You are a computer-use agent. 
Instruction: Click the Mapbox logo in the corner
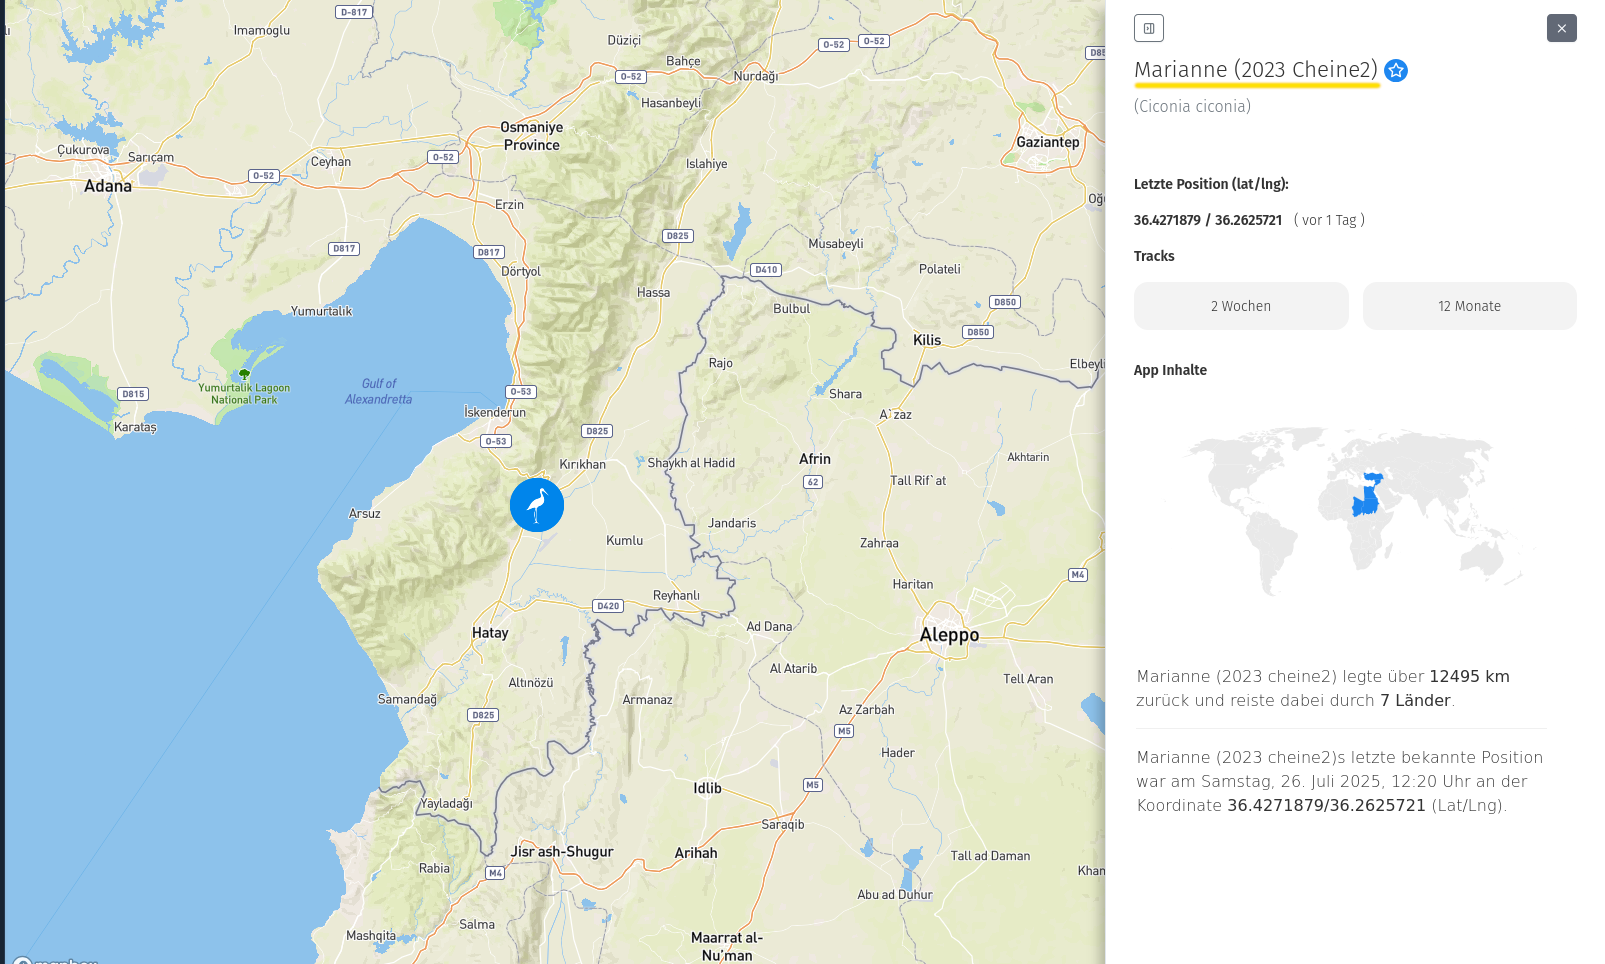pos(55,960)
